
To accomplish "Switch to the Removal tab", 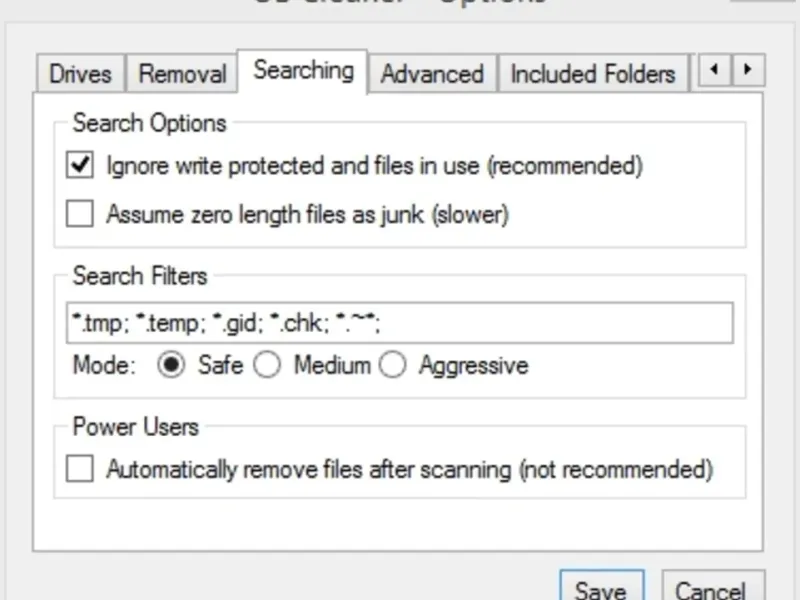I will tap(182, 74).
